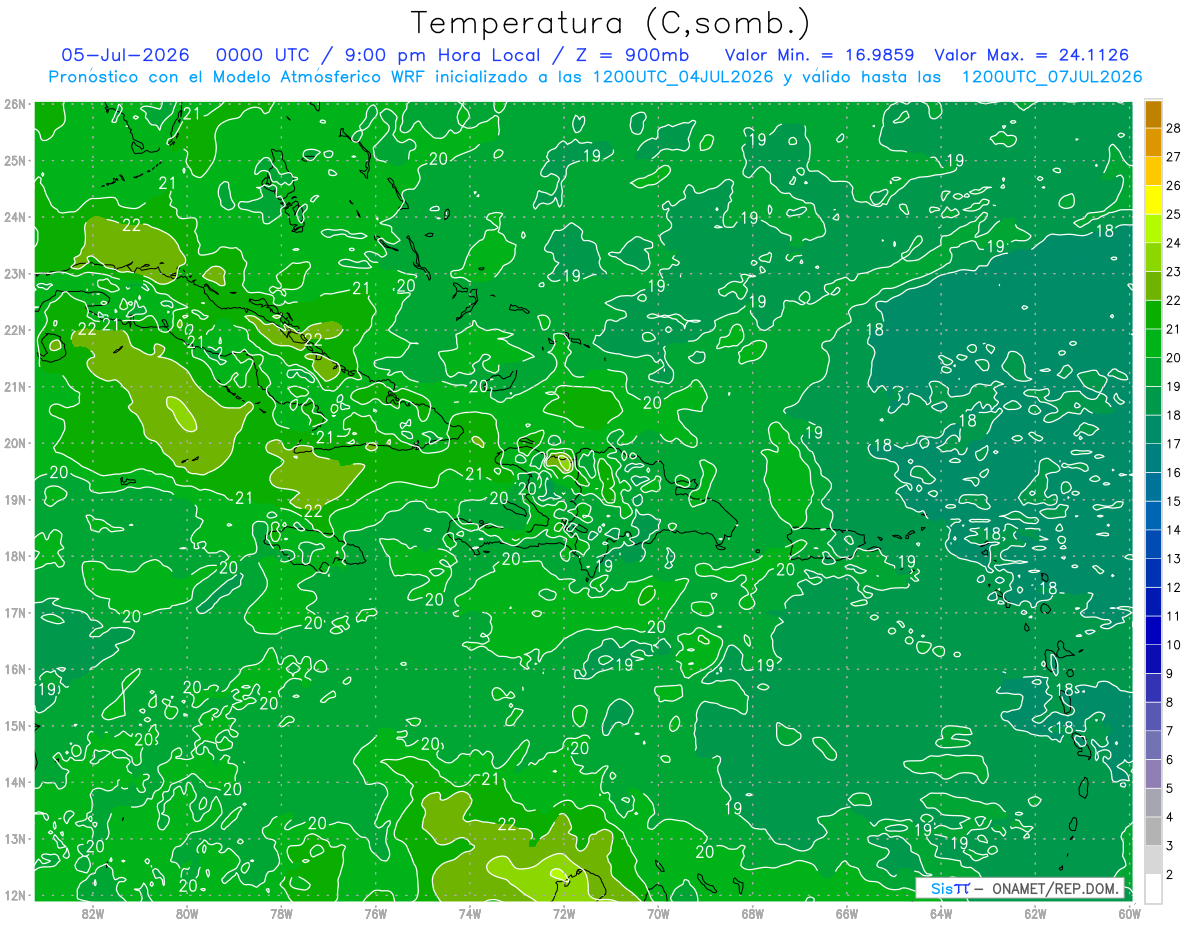Click the 'SisPI' logo text
1200x927 pixels.
[x=949, y=888]
